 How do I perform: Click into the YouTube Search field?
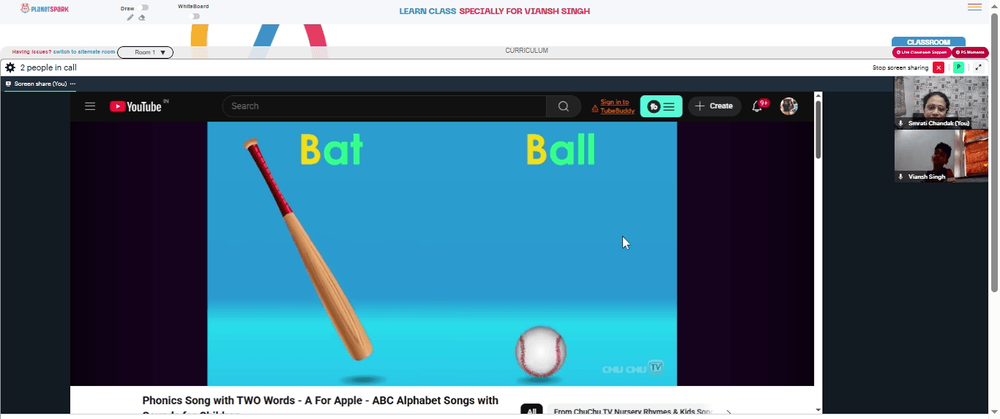click(x=384, y=107)
